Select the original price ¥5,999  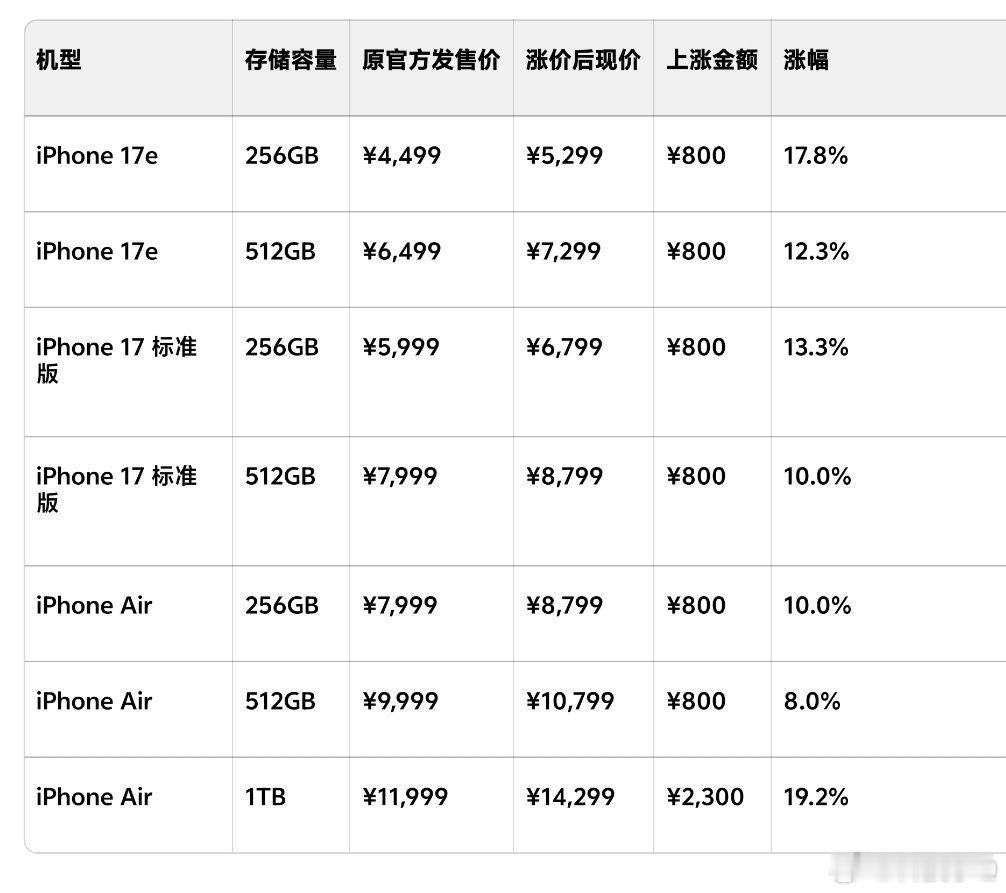(x=401, y=347)
